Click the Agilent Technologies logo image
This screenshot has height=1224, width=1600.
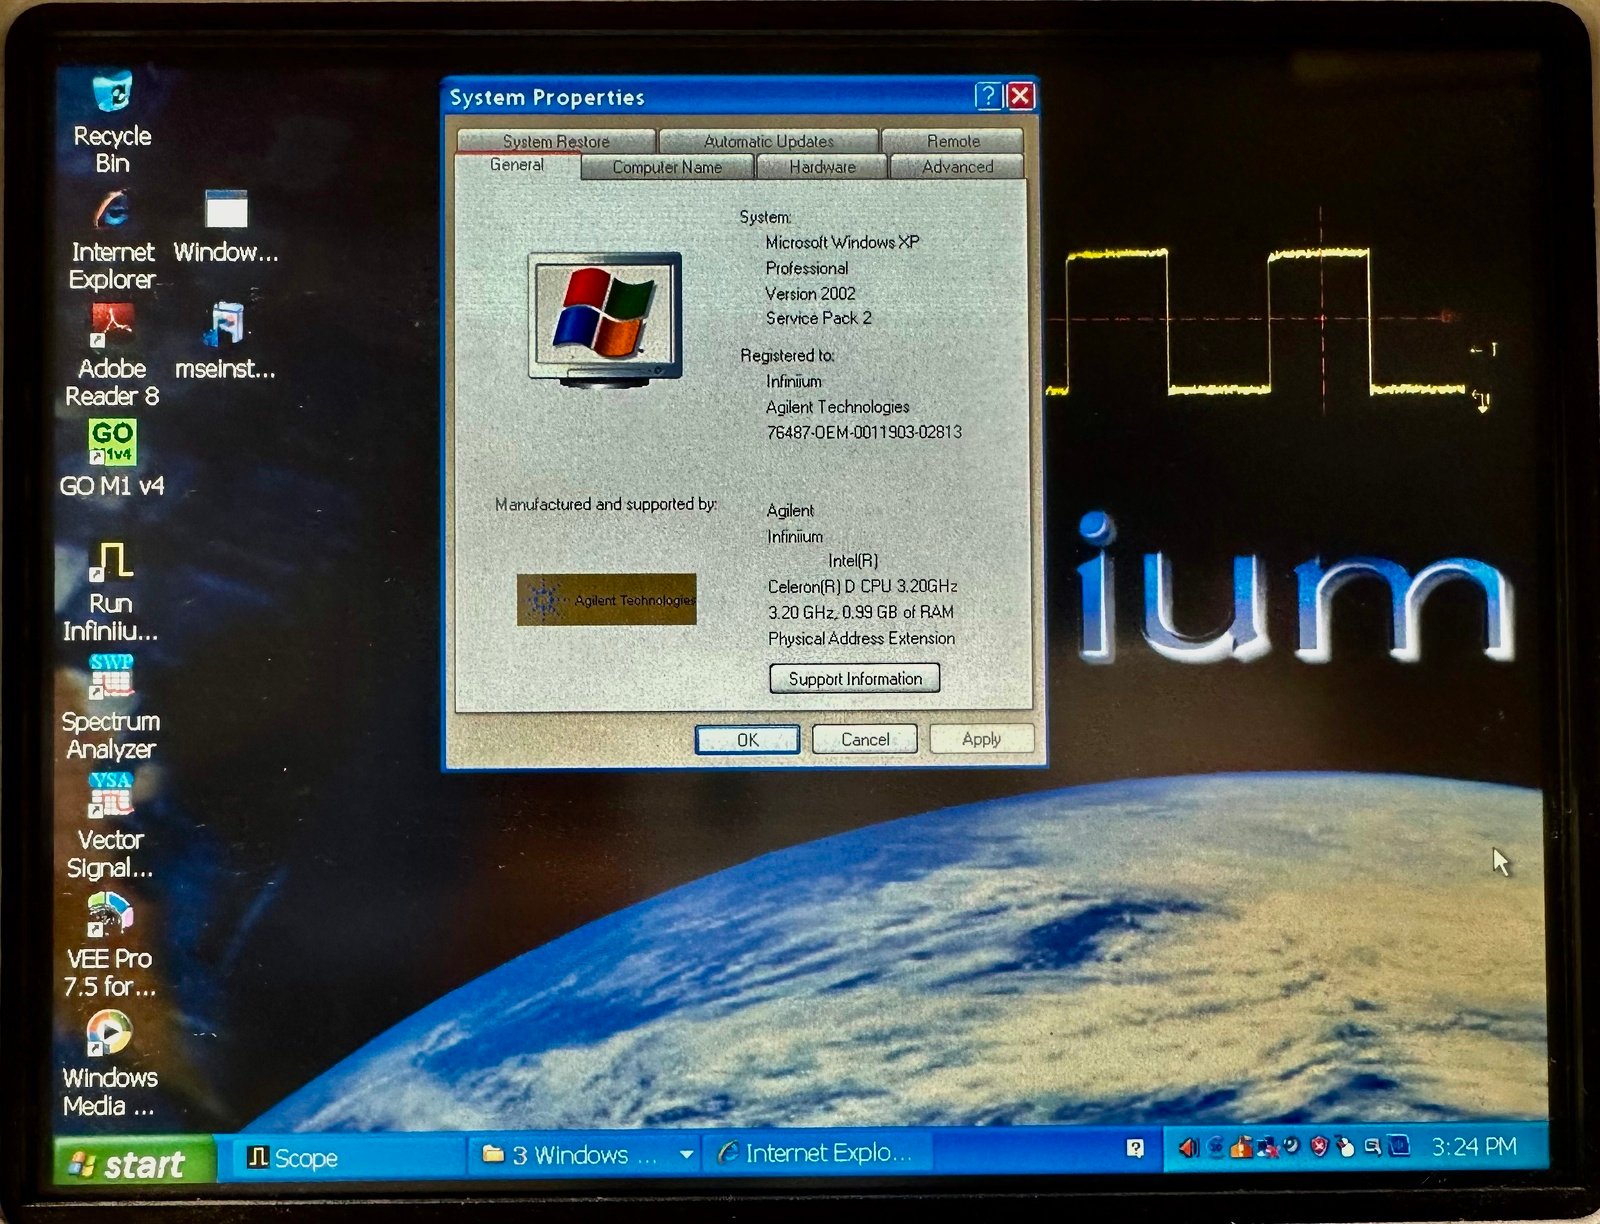coord(606,599)
